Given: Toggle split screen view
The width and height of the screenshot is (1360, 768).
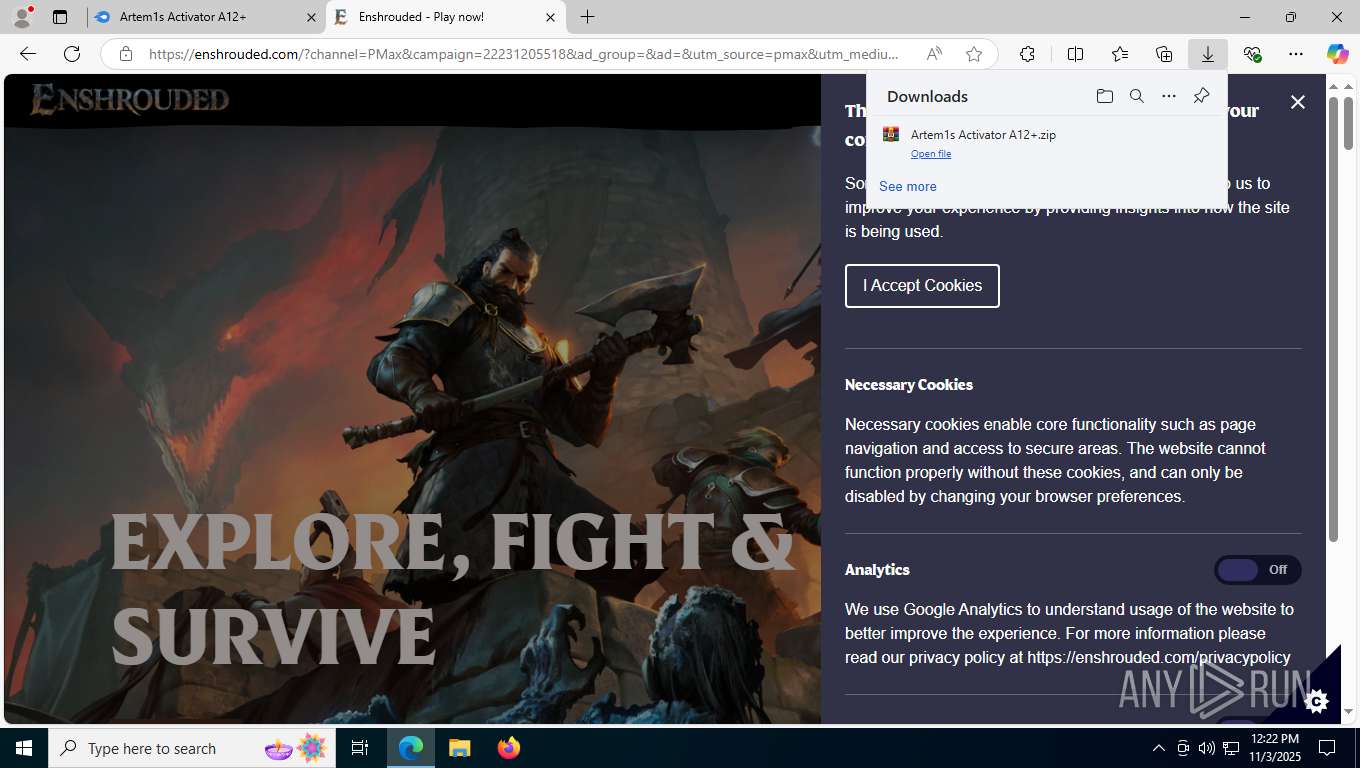Looking at the screenshot, I should (x=1075, y=54).
